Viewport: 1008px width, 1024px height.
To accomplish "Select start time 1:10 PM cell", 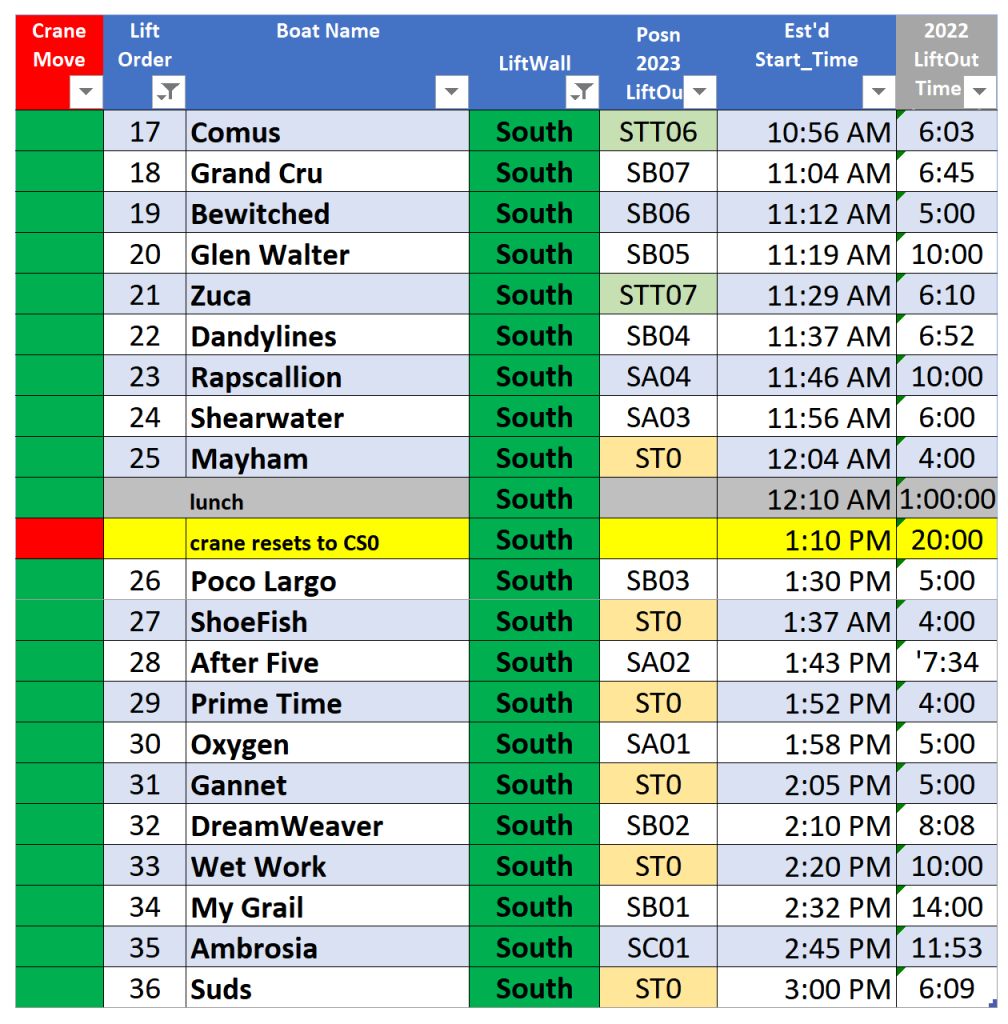I will tap(807, 539).
